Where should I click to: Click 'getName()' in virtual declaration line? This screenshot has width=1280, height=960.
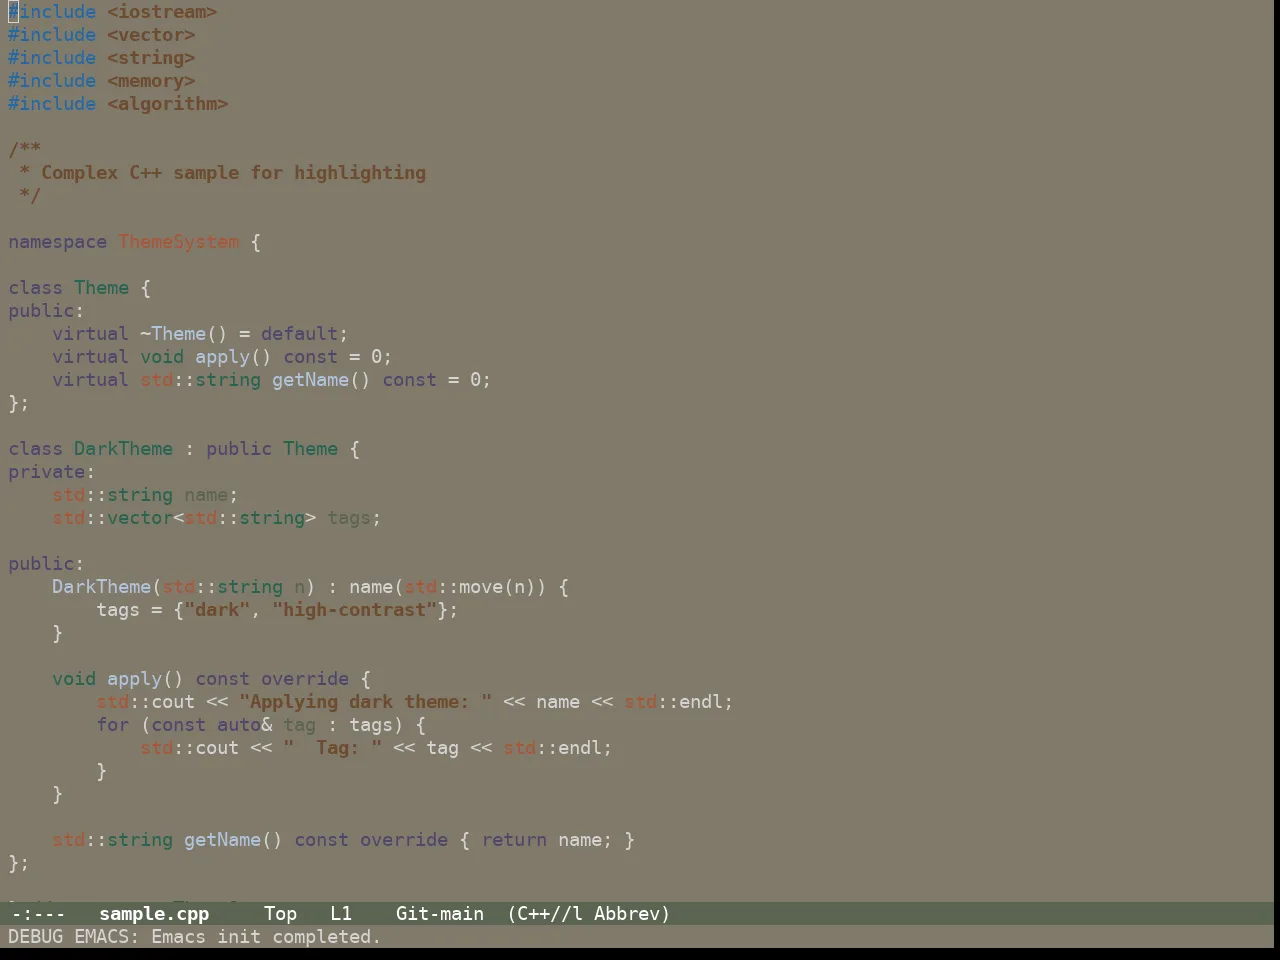point(322,380)
